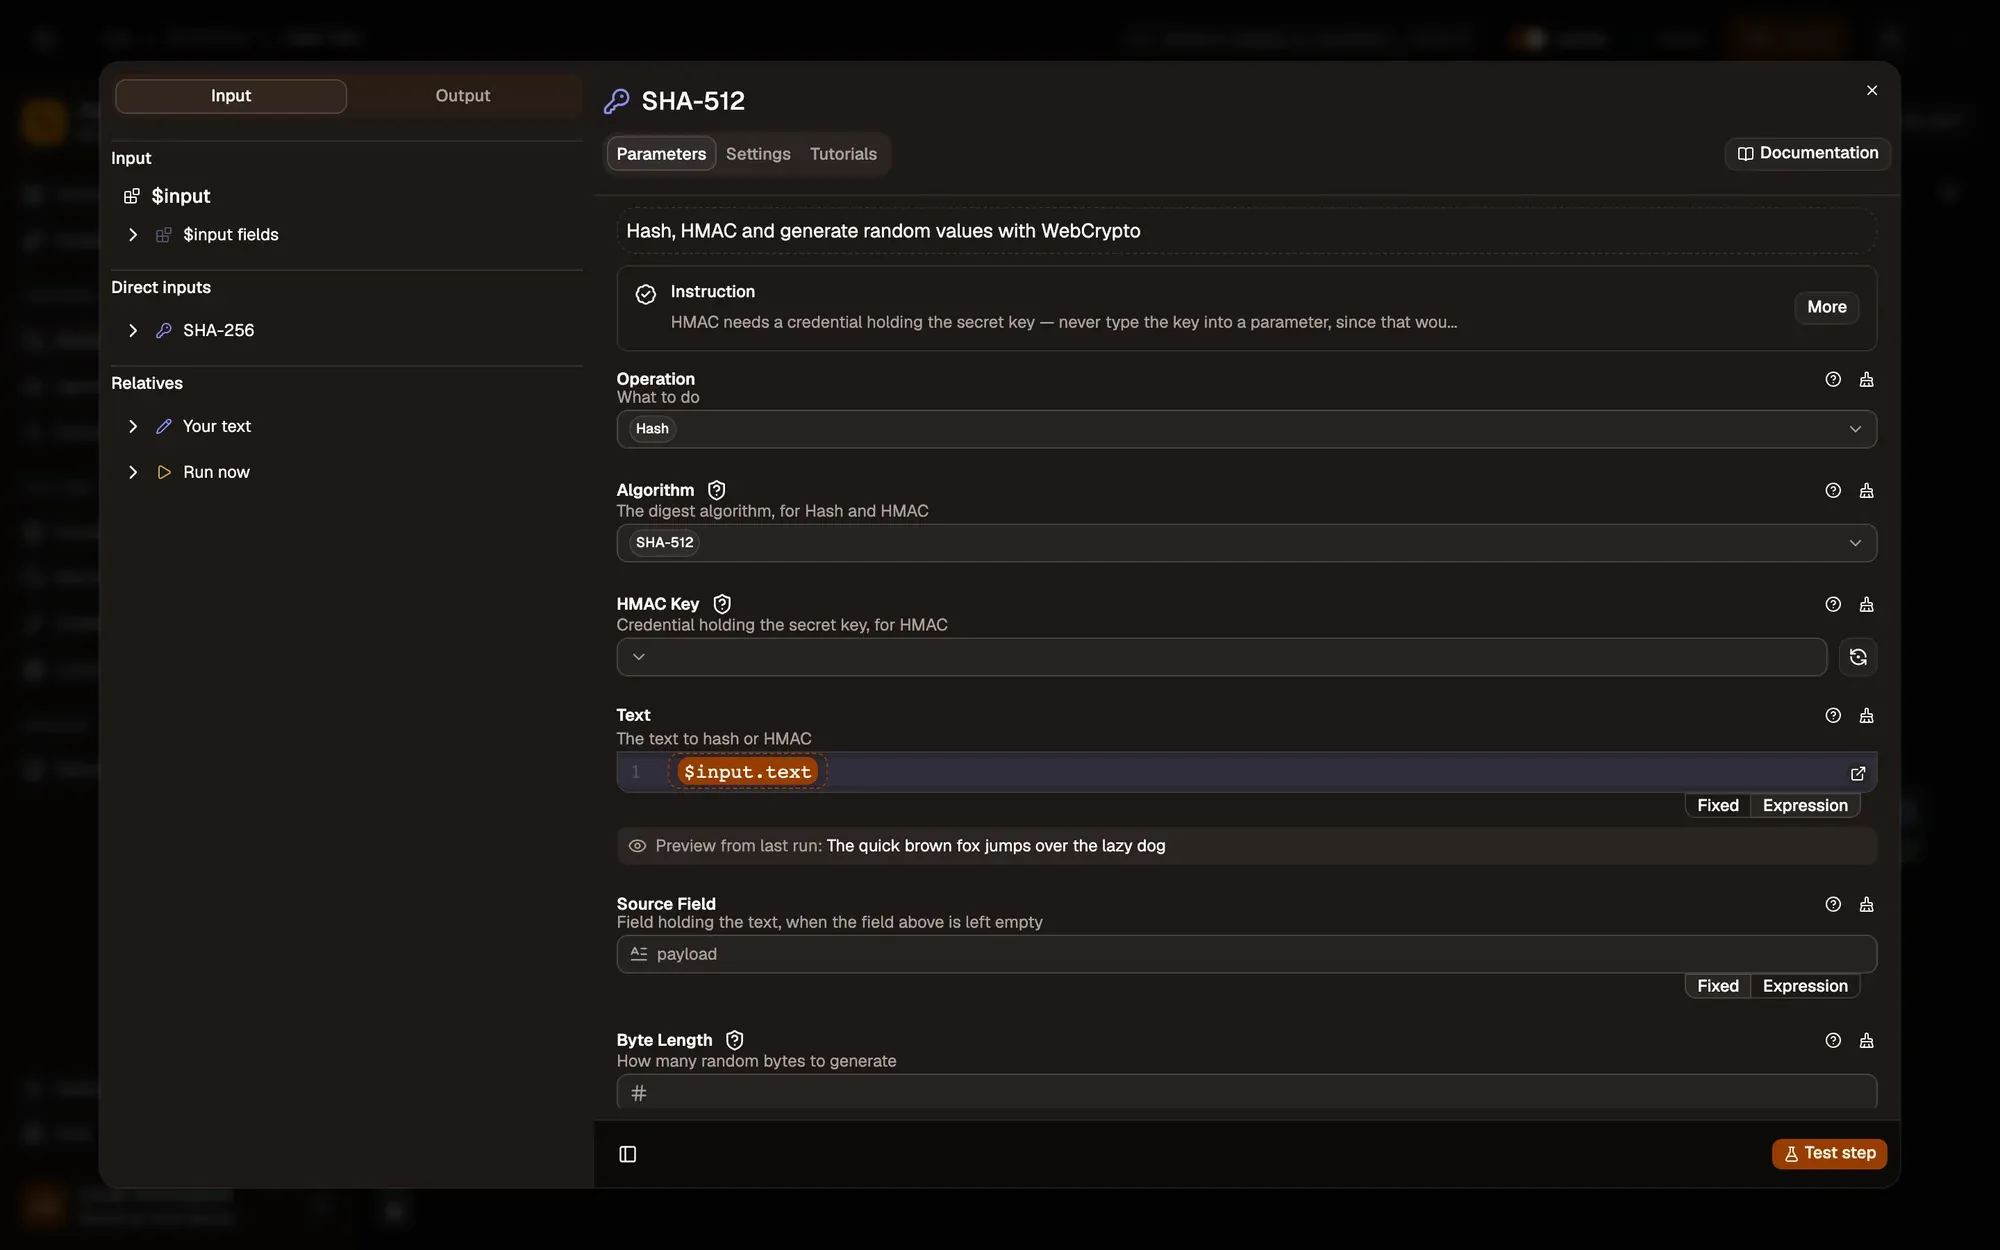Switch to the Settings tab
This screenshot has height=1250, width=2000.
(x=758, y=154)
